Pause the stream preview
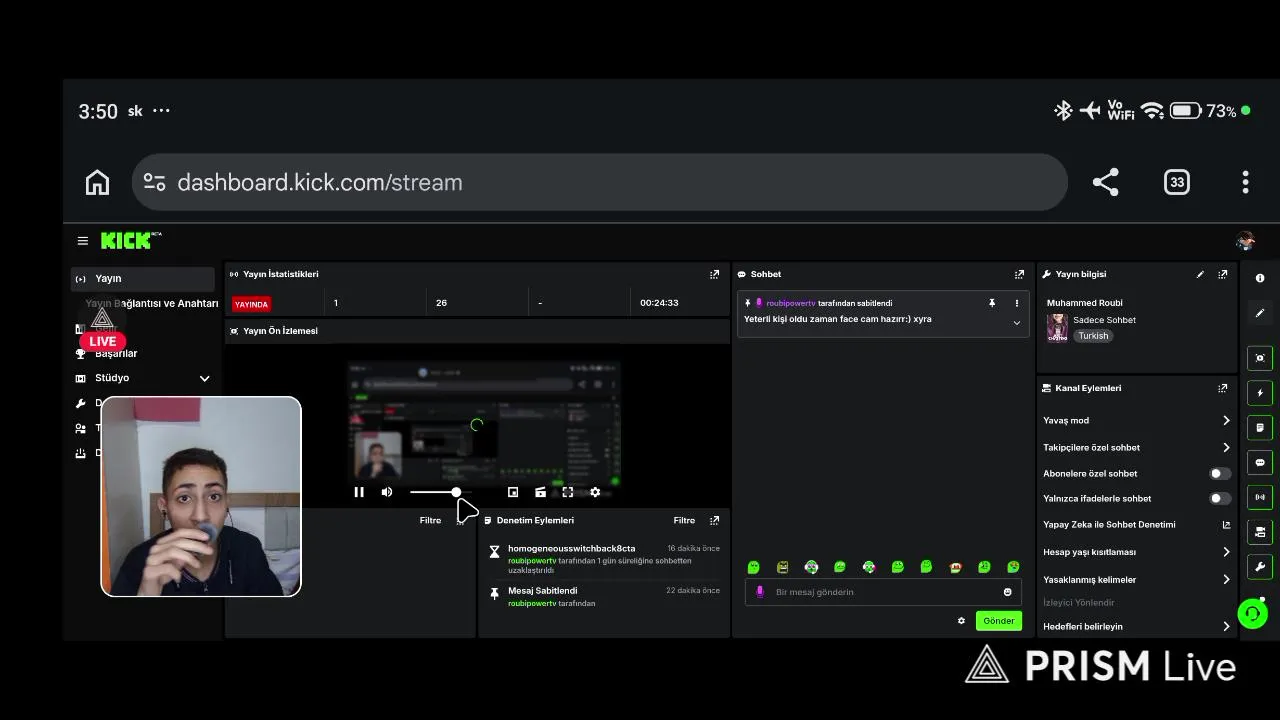Screen dimensions: 1280x720 tap(359, 492)
